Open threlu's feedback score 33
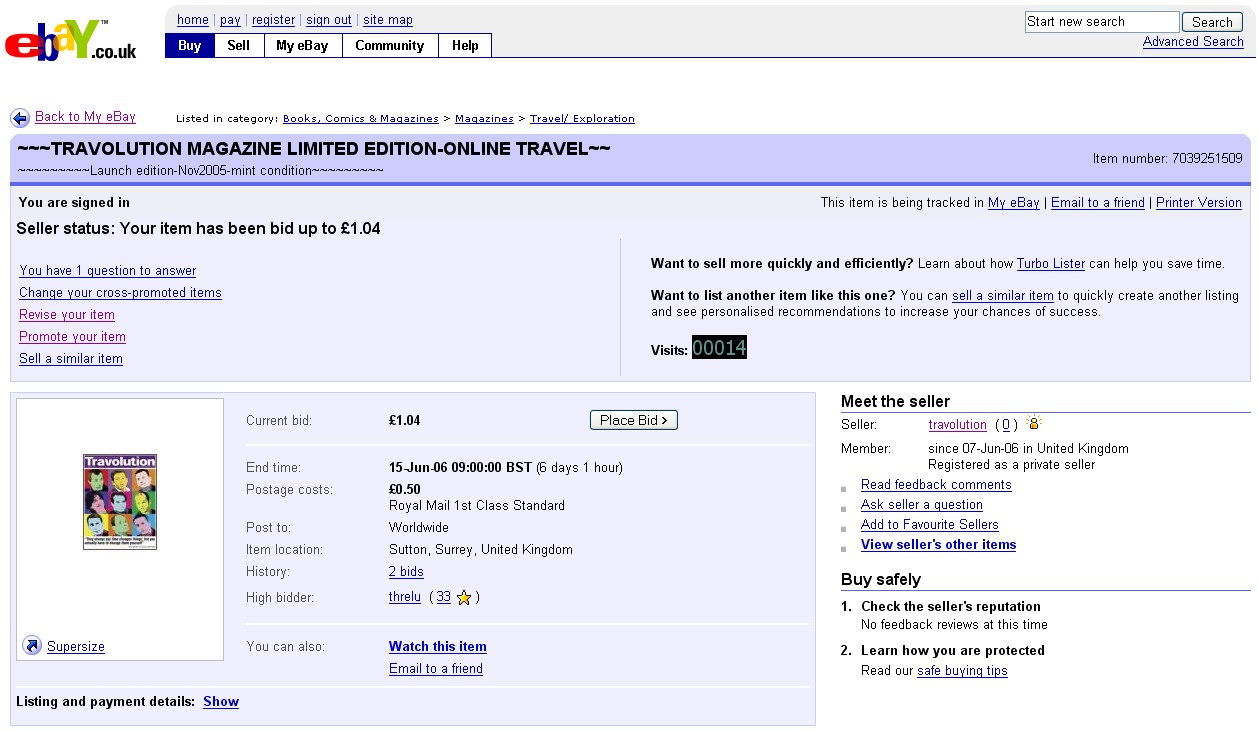 point(444,597)
